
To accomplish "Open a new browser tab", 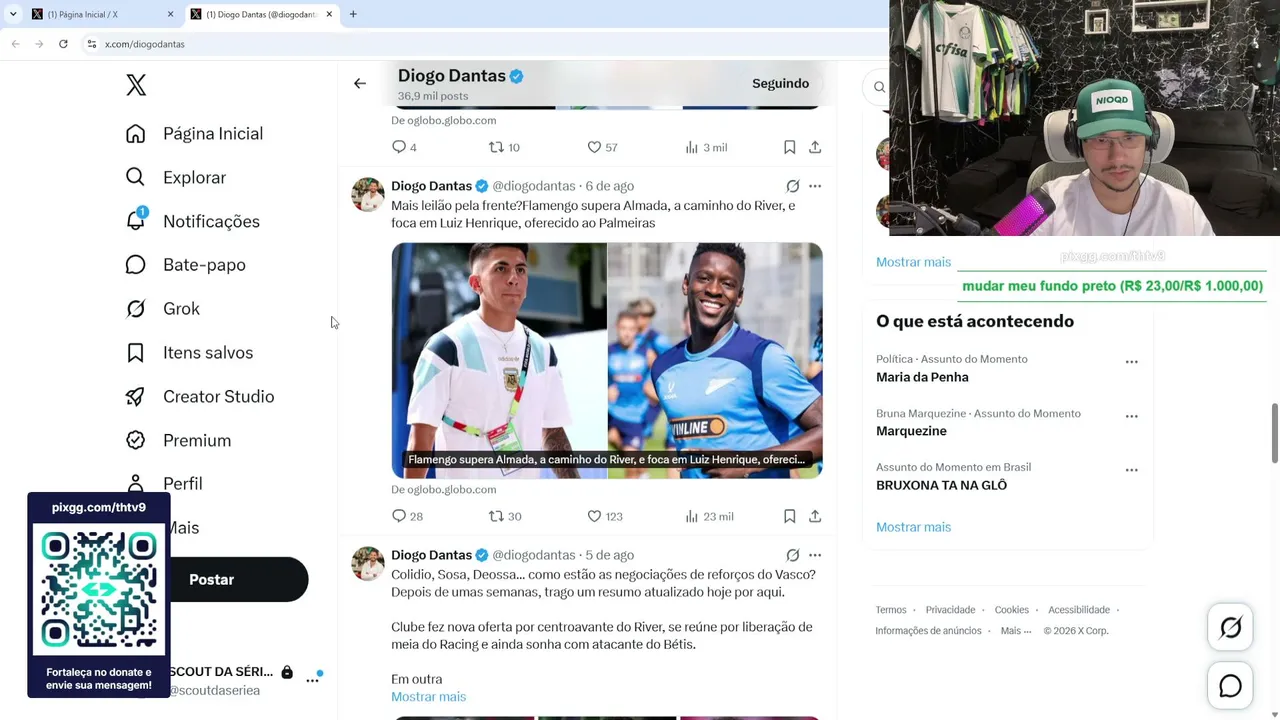I will [x=353, y=14].
